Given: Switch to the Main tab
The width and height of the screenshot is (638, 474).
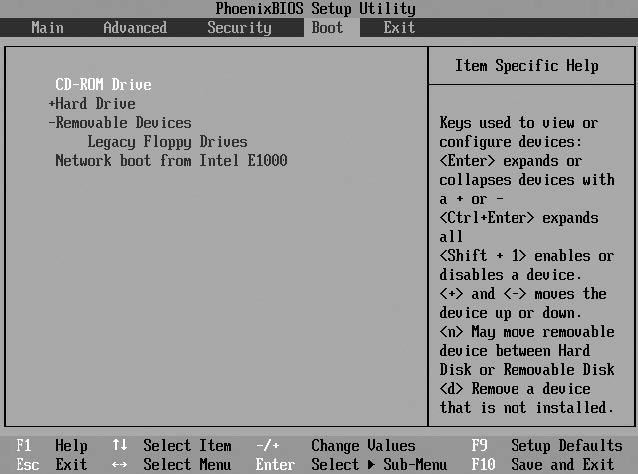Looking at the screenshot, I should point(47,28).
